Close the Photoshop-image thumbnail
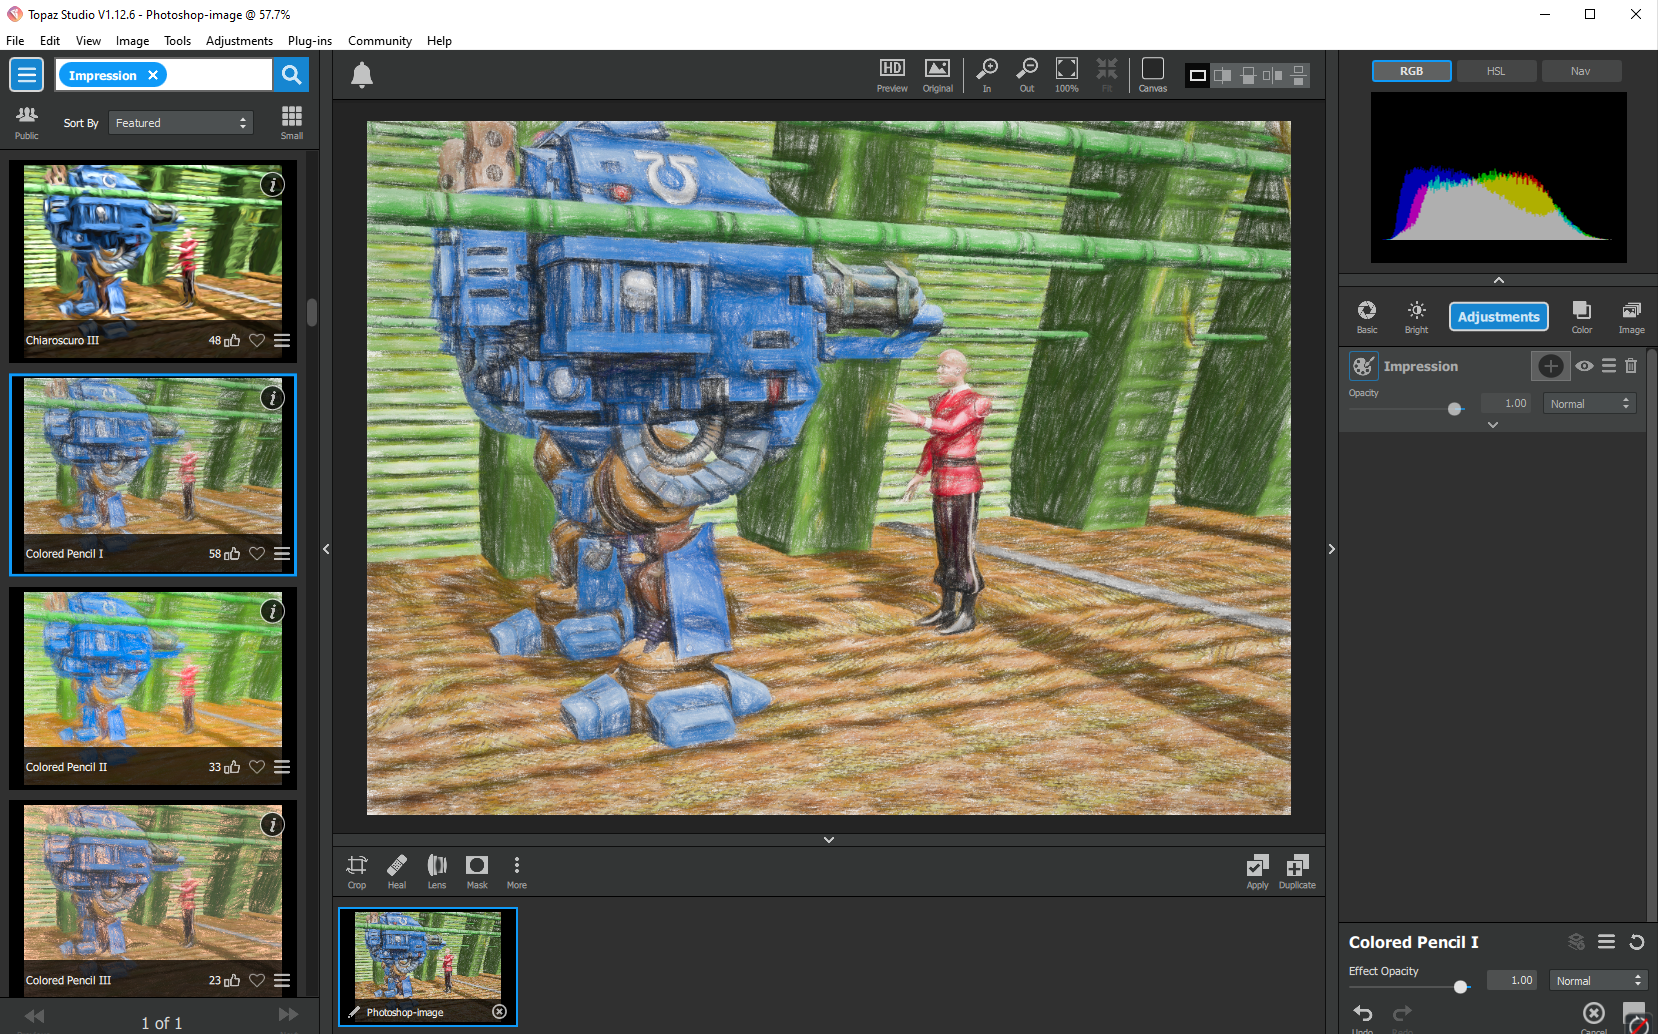This screenshot has width=1658, height=1034. coord(500,1012)
